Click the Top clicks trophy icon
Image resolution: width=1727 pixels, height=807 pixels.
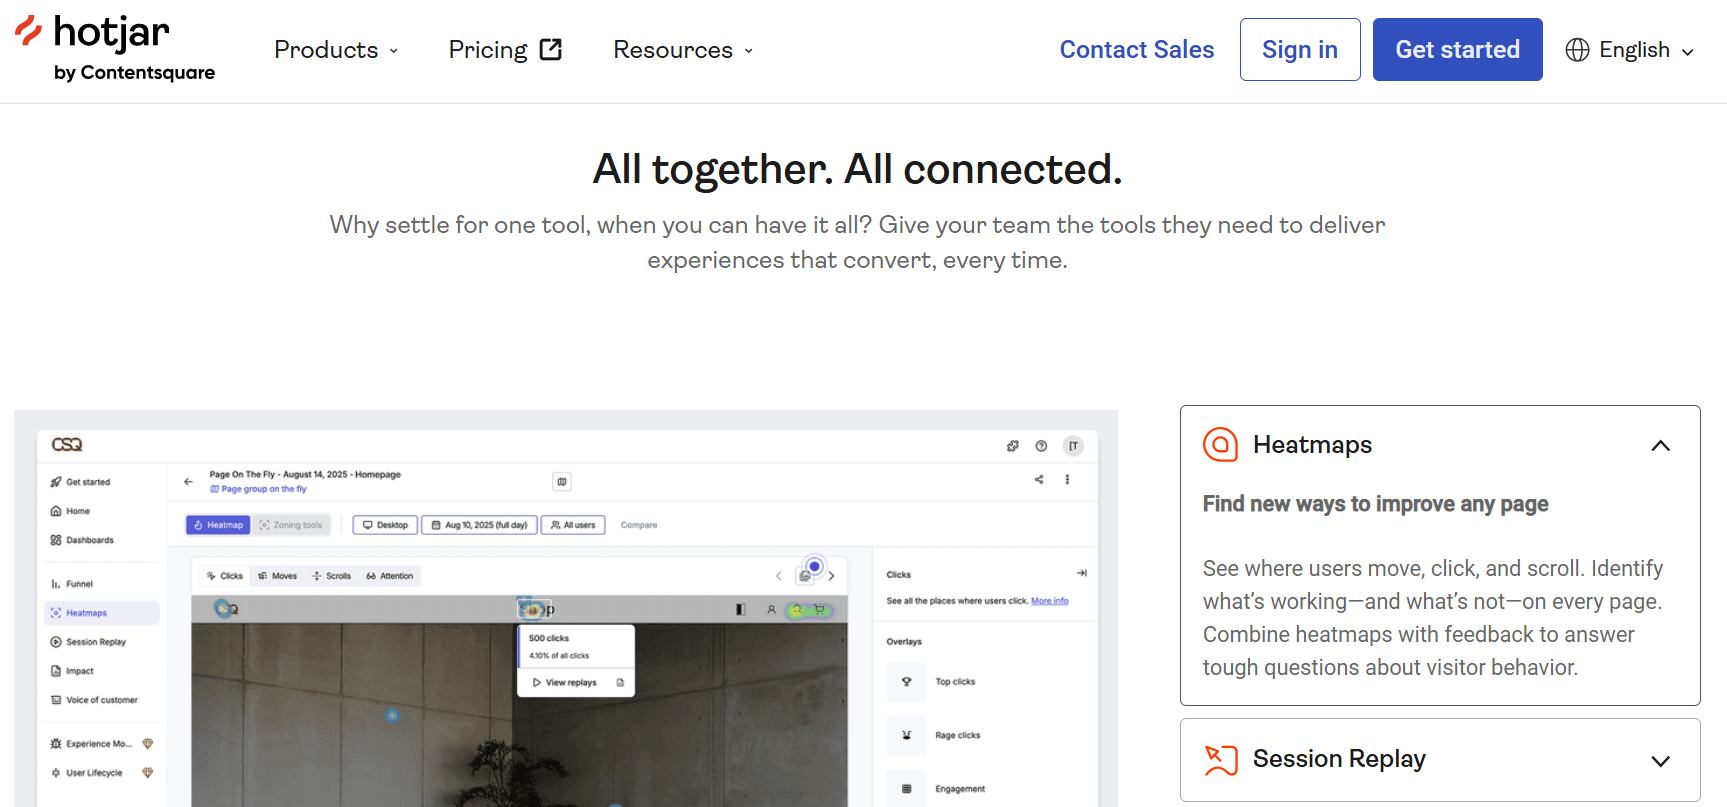(907, 682)
